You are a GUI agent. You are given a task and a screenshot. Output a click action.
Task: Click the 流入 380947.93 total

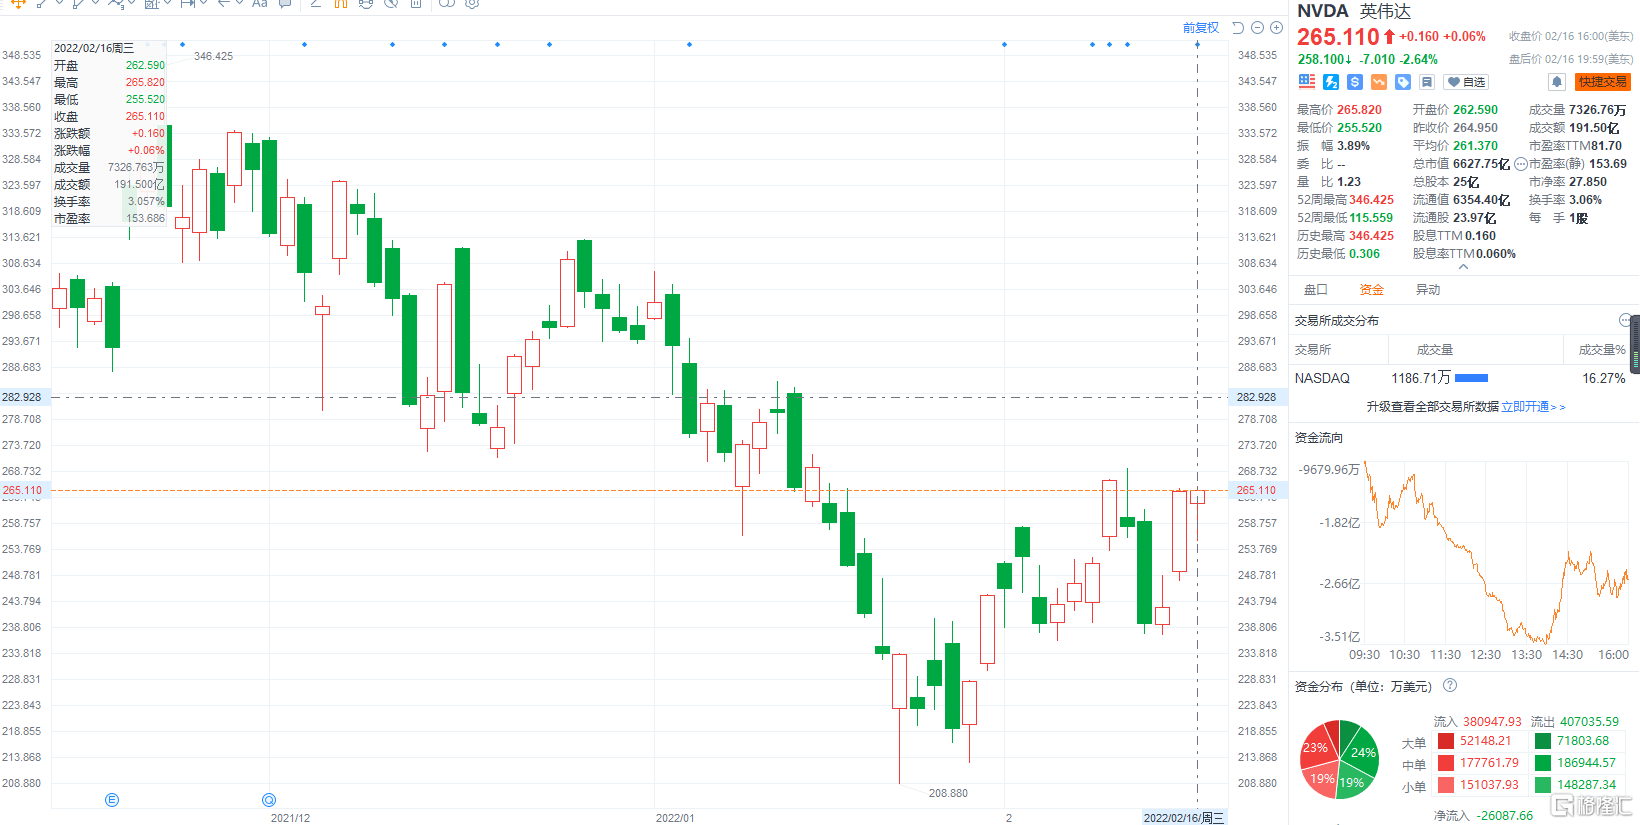click(x=1477, y=721)
